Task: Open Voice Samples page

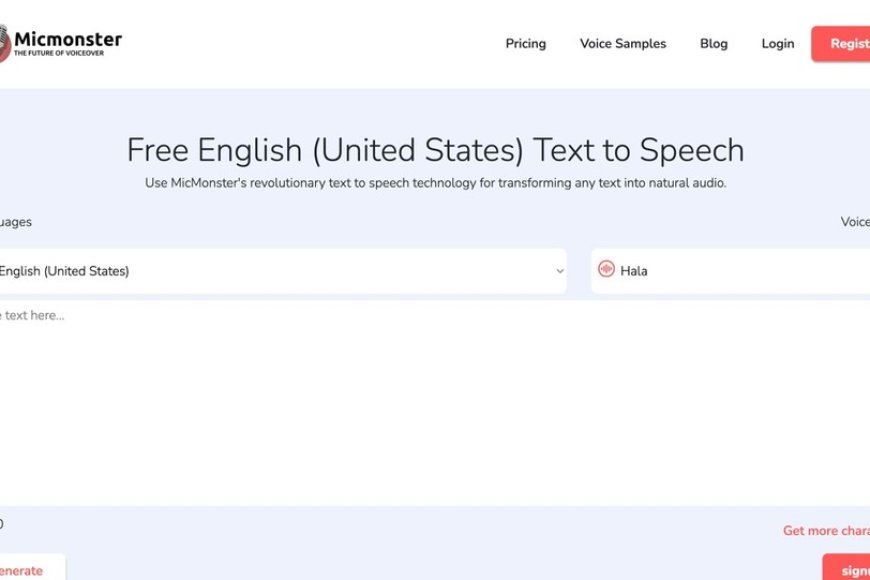Action: point(623,43)
